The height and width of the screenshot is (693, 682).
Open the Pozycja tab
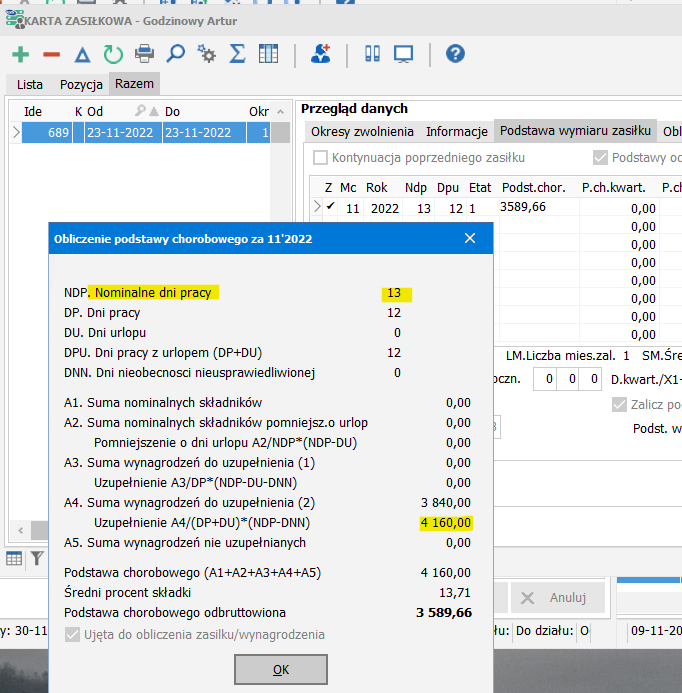click(81, 84)
